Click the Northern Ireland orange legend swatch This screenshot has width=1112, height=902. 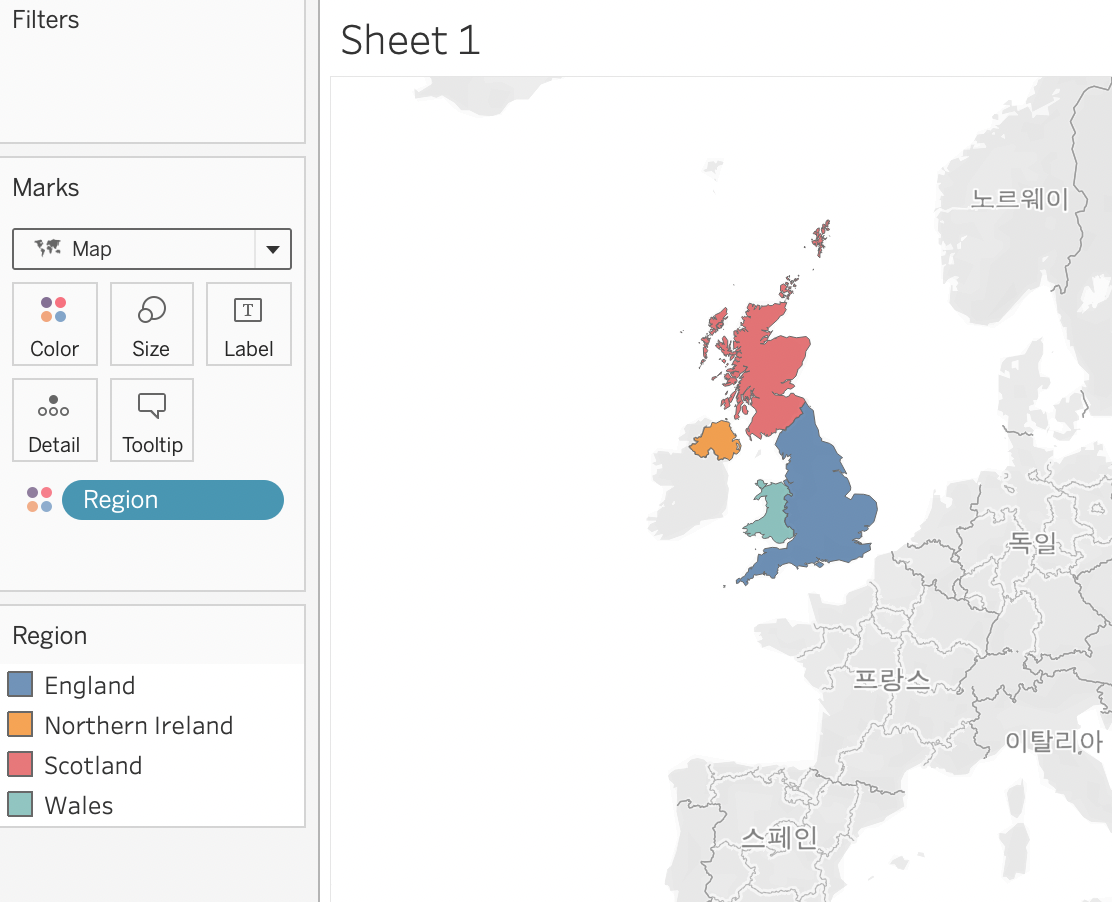[x=20, y=725]
